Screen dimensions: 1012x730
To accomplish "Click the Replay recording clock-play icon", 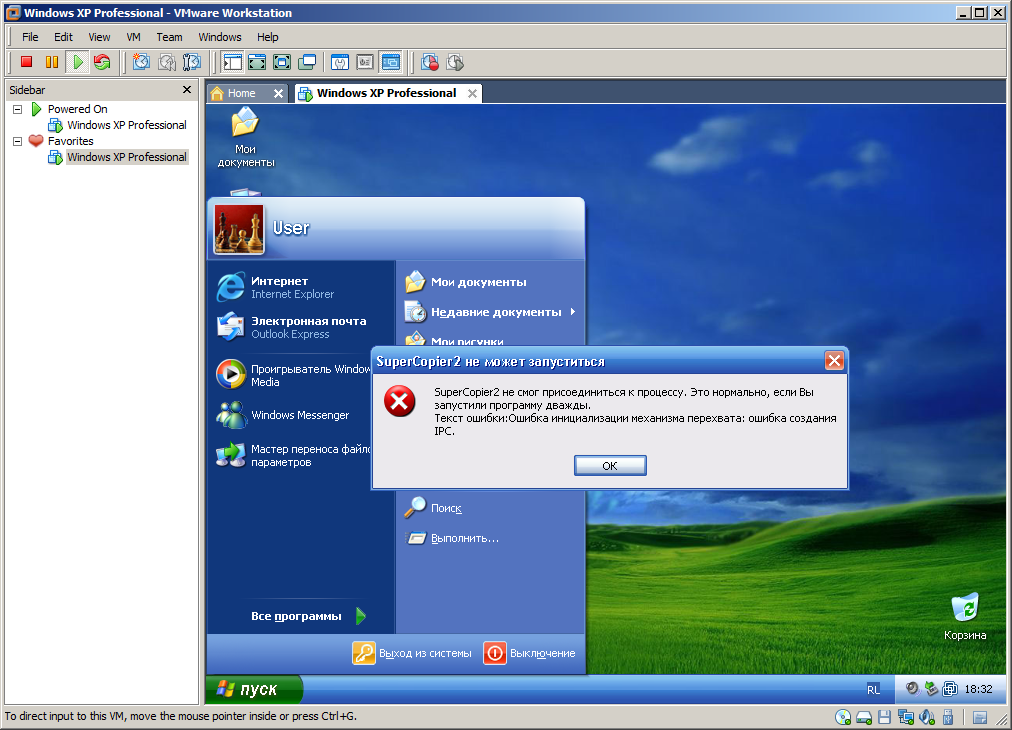I will tap(455, 62).
